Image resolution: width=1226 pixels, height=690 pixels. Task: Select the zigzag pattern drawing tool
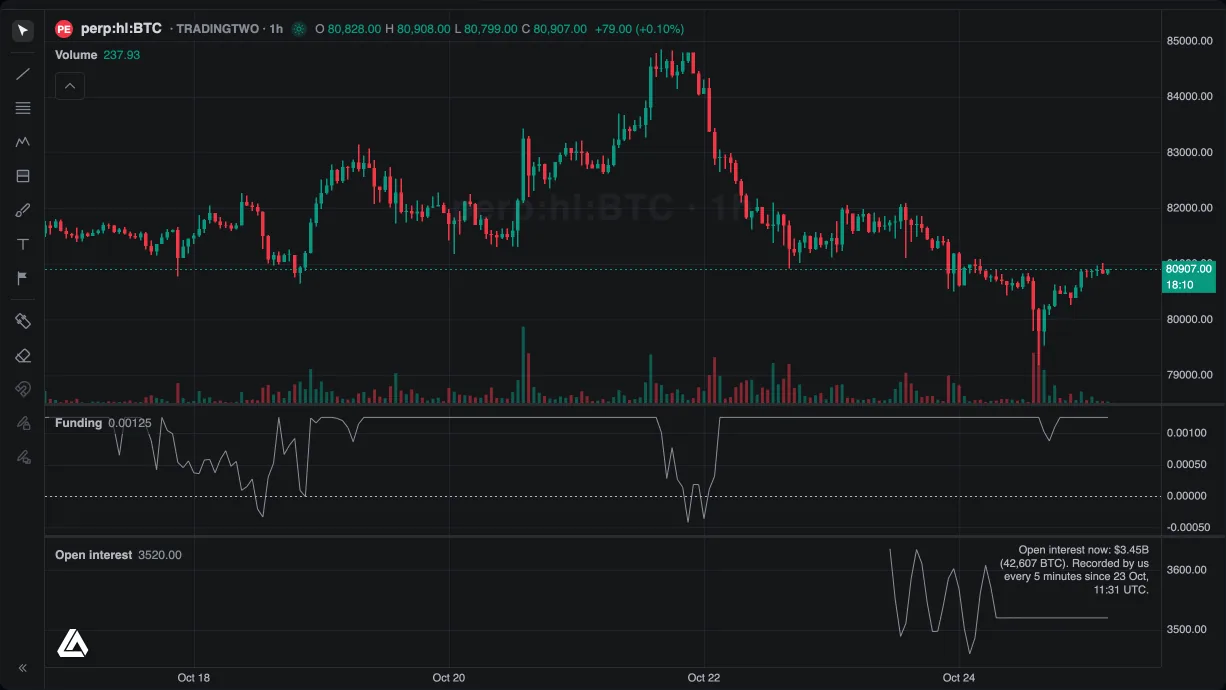(x=23, y=142)
